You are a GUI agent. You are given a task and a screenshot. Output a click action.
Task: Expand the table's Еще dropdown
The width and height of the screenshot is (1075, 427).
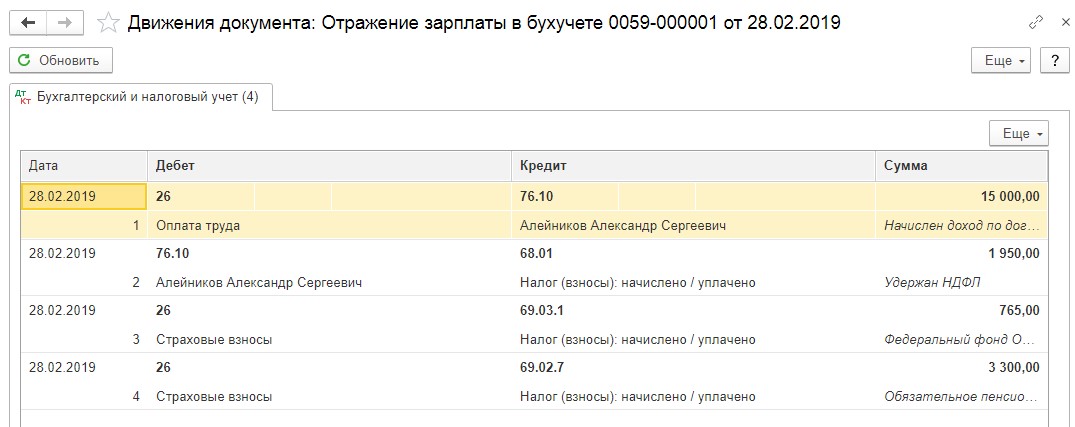pos(1018,134)
